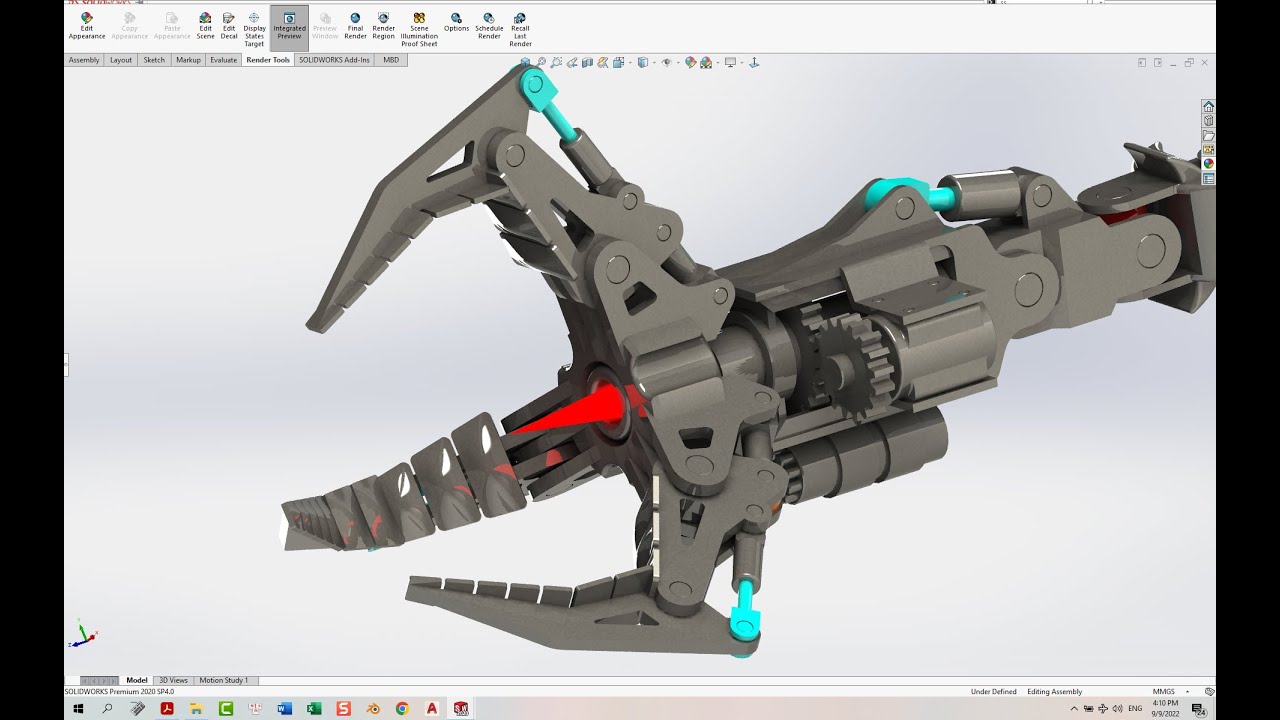This screenshot has width=1280, height=720.
Task: Recall Last Render
Action: coord(520,29)
